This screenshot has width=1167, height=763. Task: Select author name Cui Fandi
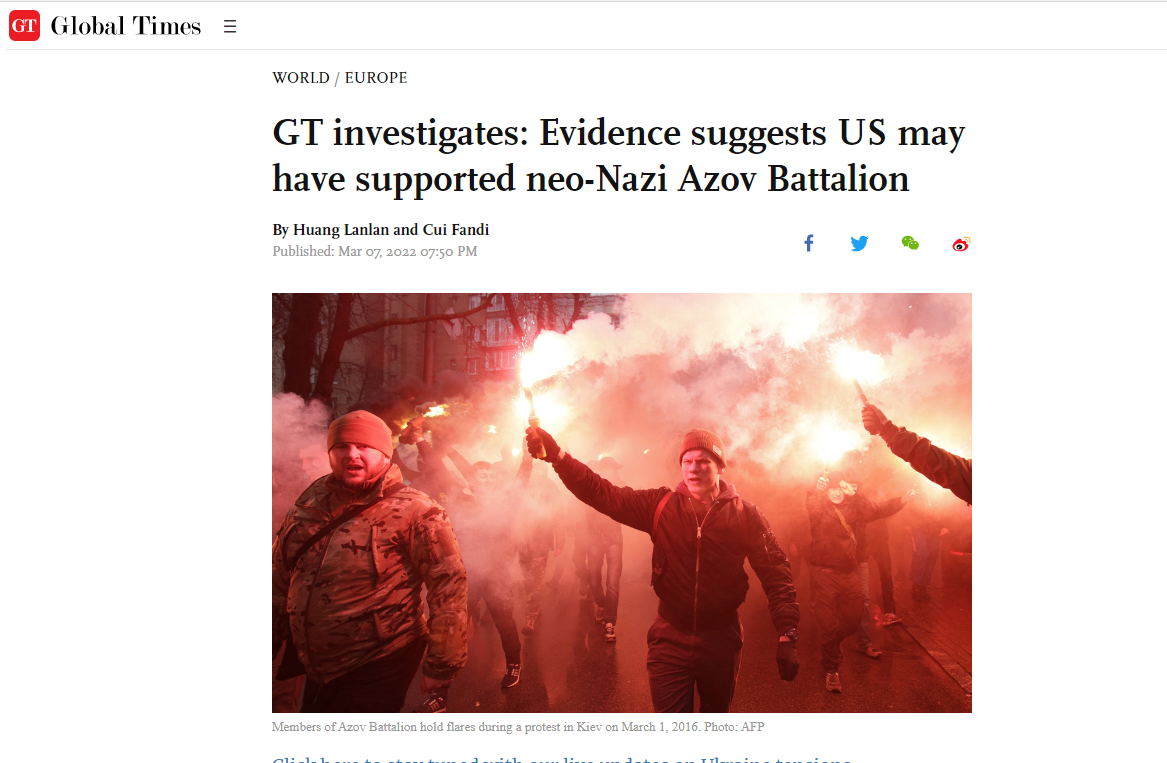pyautogui.click(x=455, y=229)
